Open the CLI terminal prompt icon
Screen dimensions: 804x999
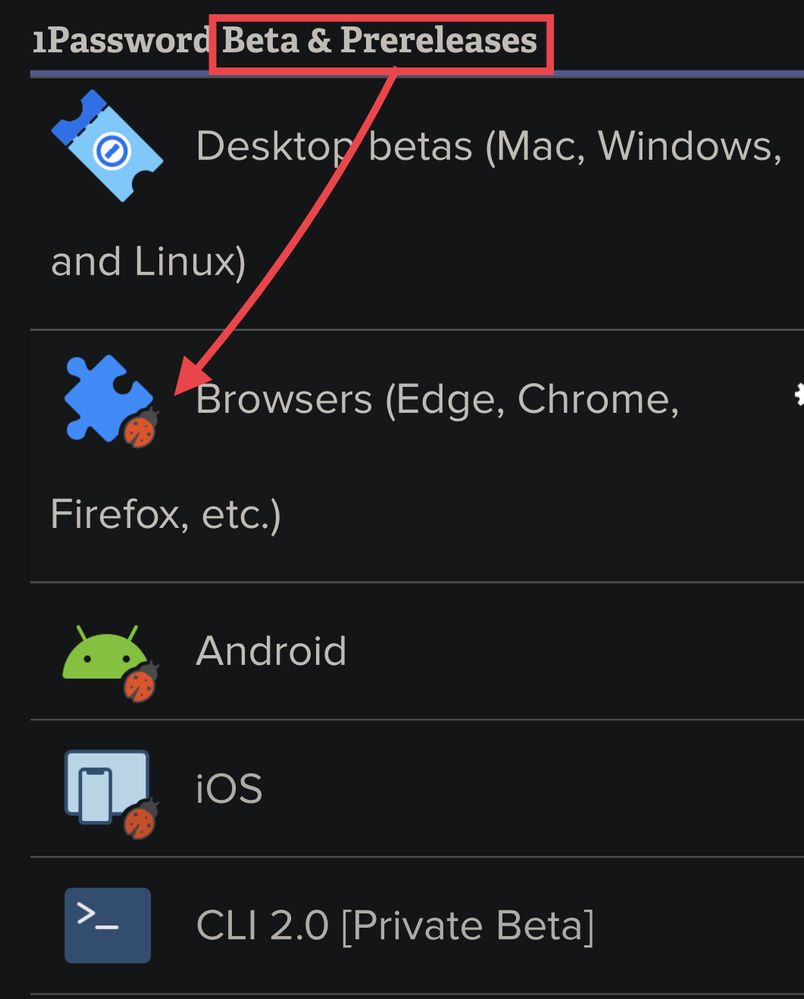pyautogui.click(x=108, y=925)
